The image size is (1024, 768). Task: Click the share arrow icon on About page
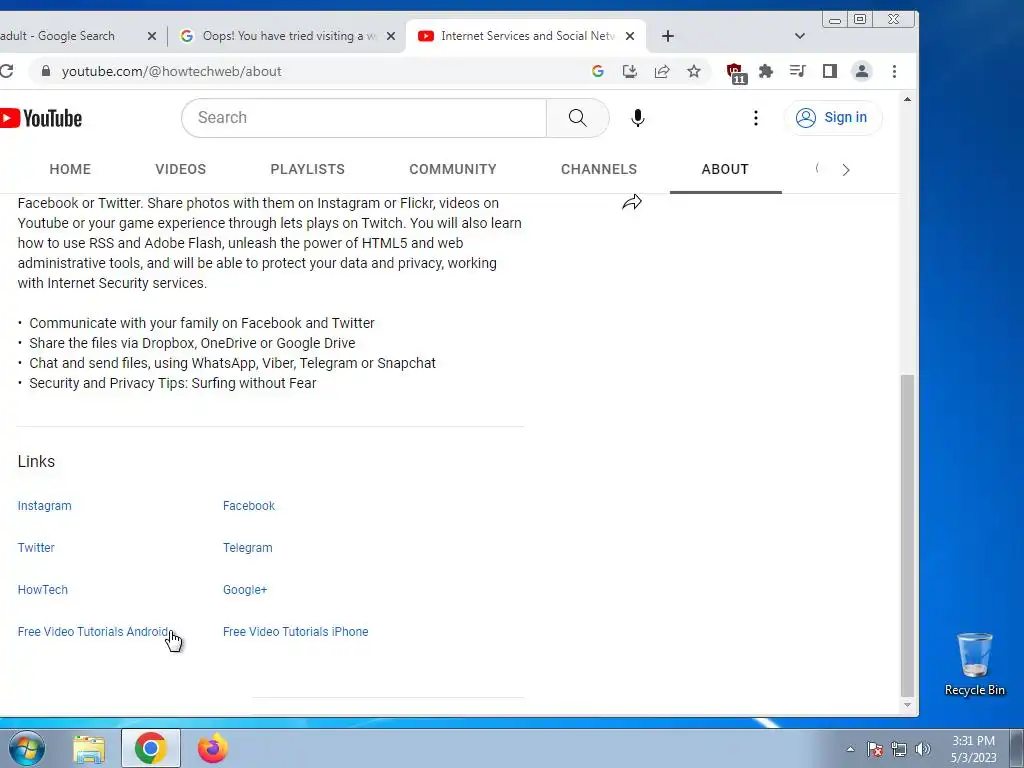[x=632, y=202]
